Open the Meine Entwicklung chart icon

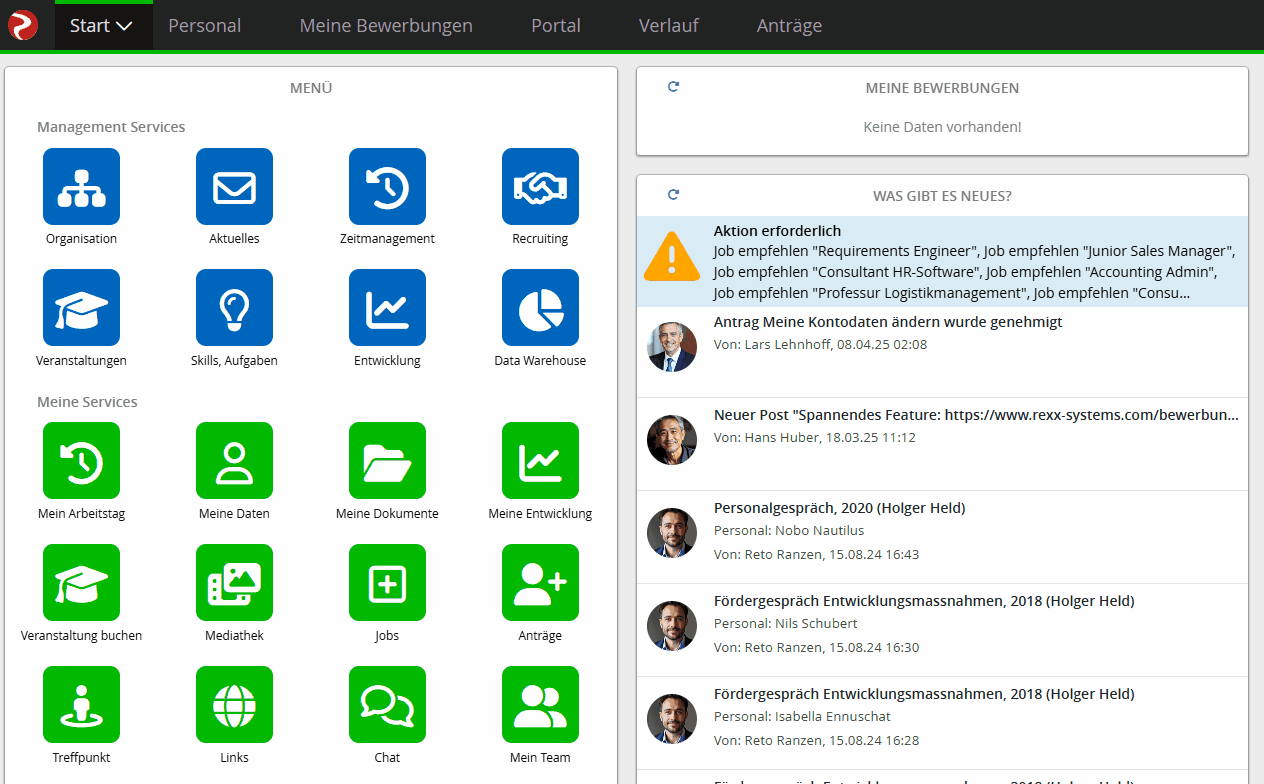click(540, 460)
